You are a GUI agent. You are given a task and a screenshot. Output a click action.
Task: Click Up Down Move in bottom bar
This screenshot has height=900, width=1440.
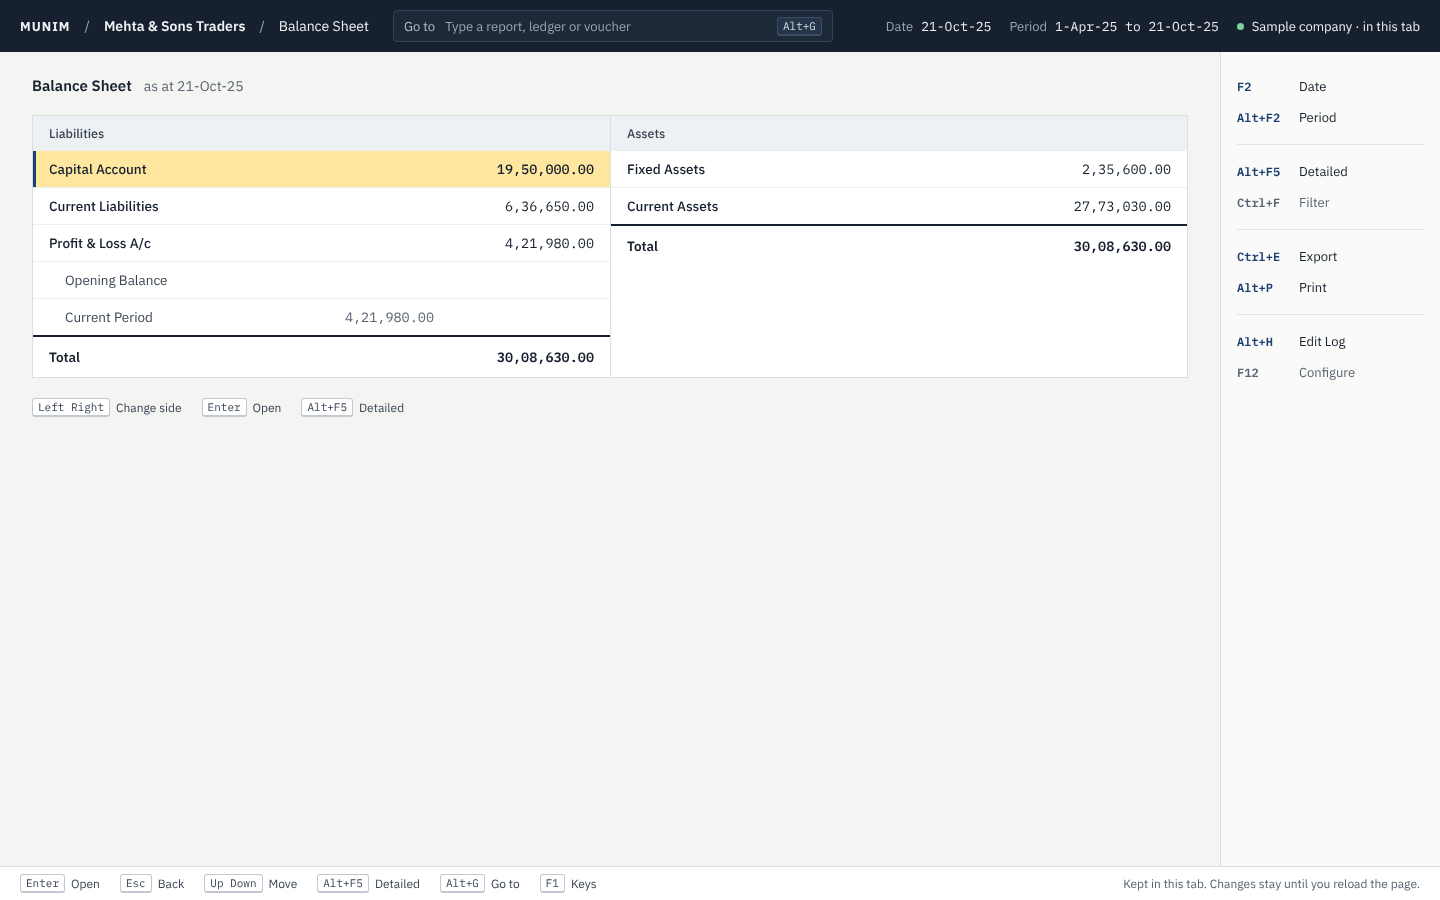(250, 884)
